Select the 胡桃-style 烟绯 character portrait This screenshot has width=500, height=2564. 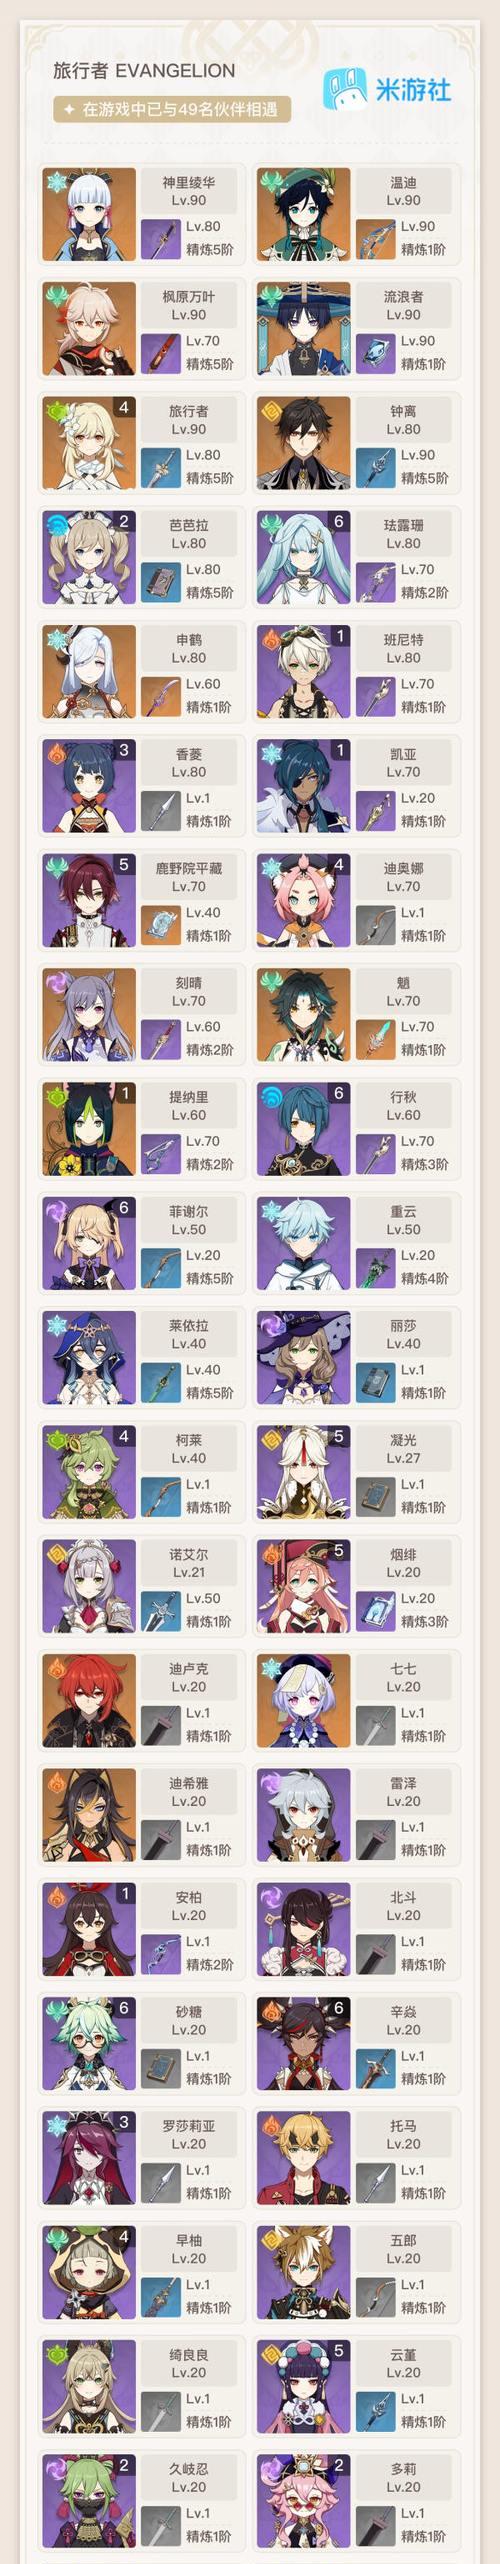click(x=304, y=1586)
